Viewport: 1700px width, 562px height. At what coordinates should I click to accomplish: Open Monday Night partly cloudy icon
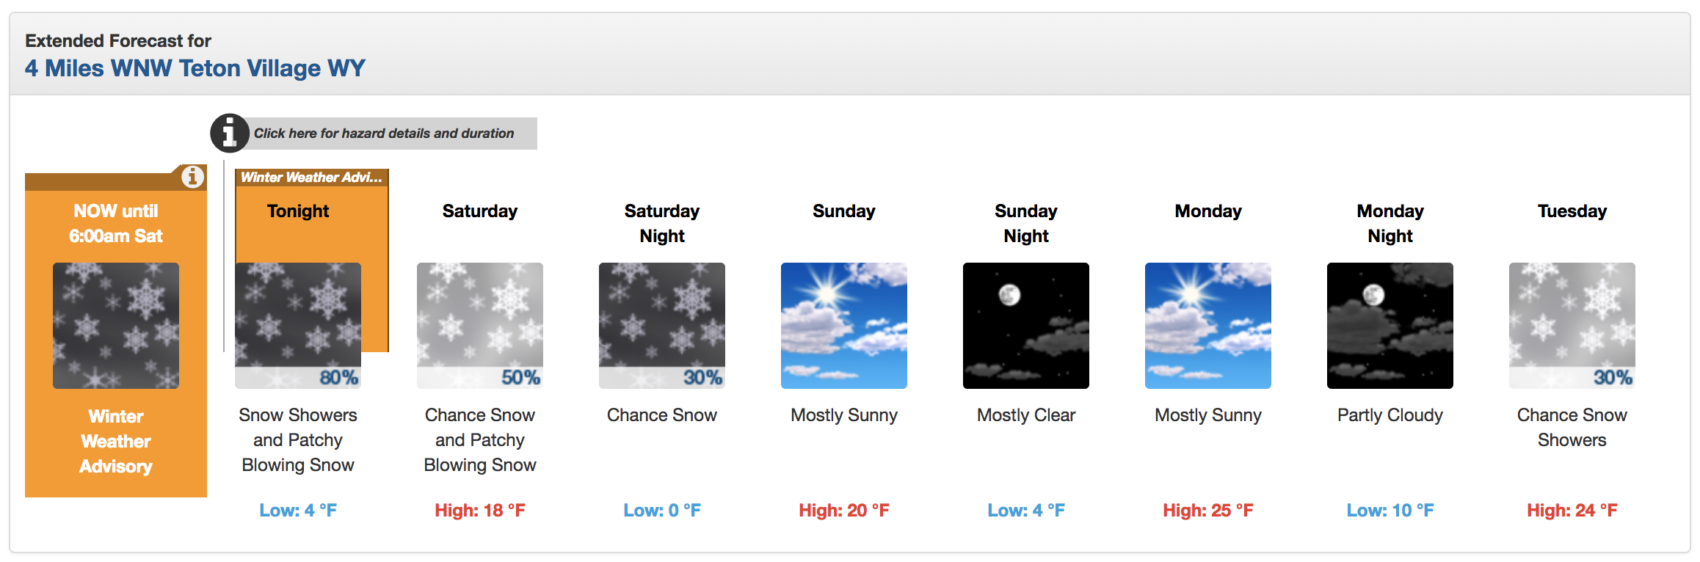point(1390,326)
